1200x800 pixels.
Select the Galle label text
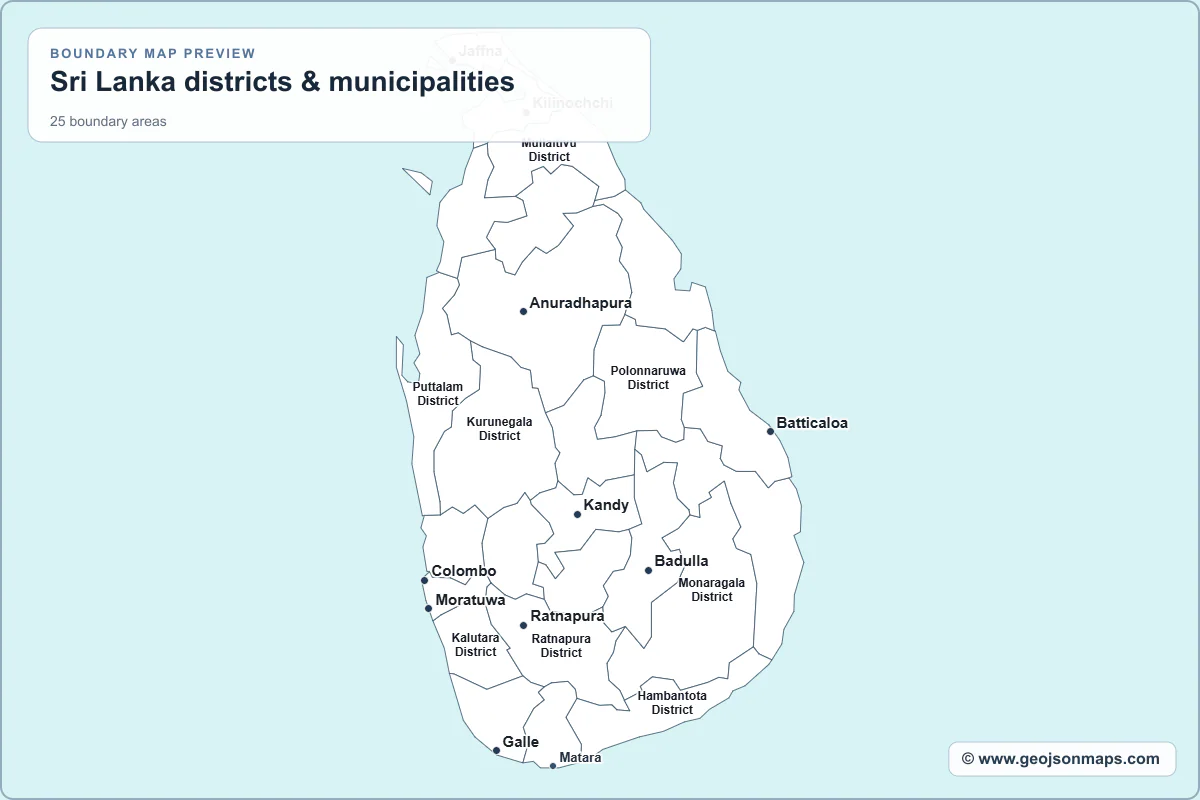(521, 742)
